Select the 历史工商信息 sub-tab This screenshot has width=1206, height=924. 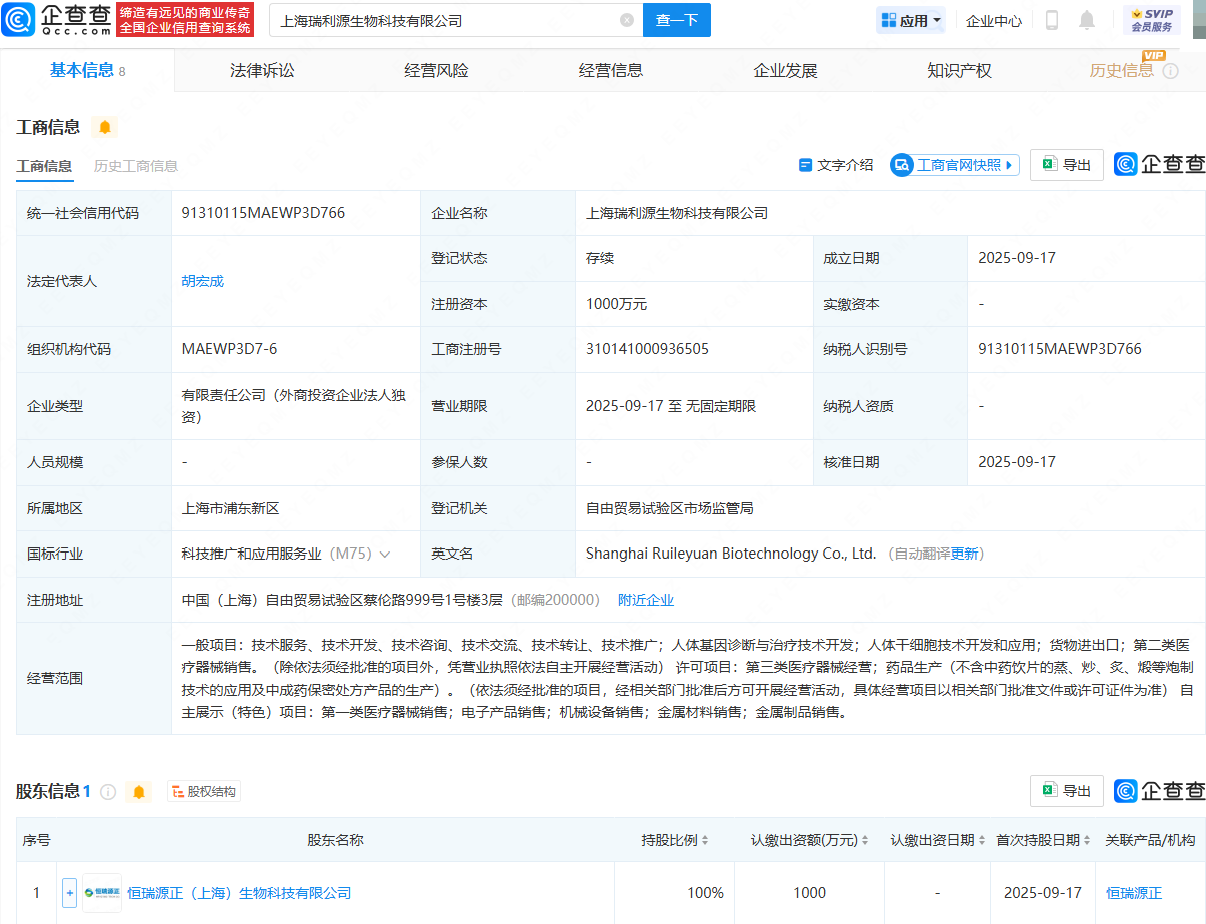136,166
